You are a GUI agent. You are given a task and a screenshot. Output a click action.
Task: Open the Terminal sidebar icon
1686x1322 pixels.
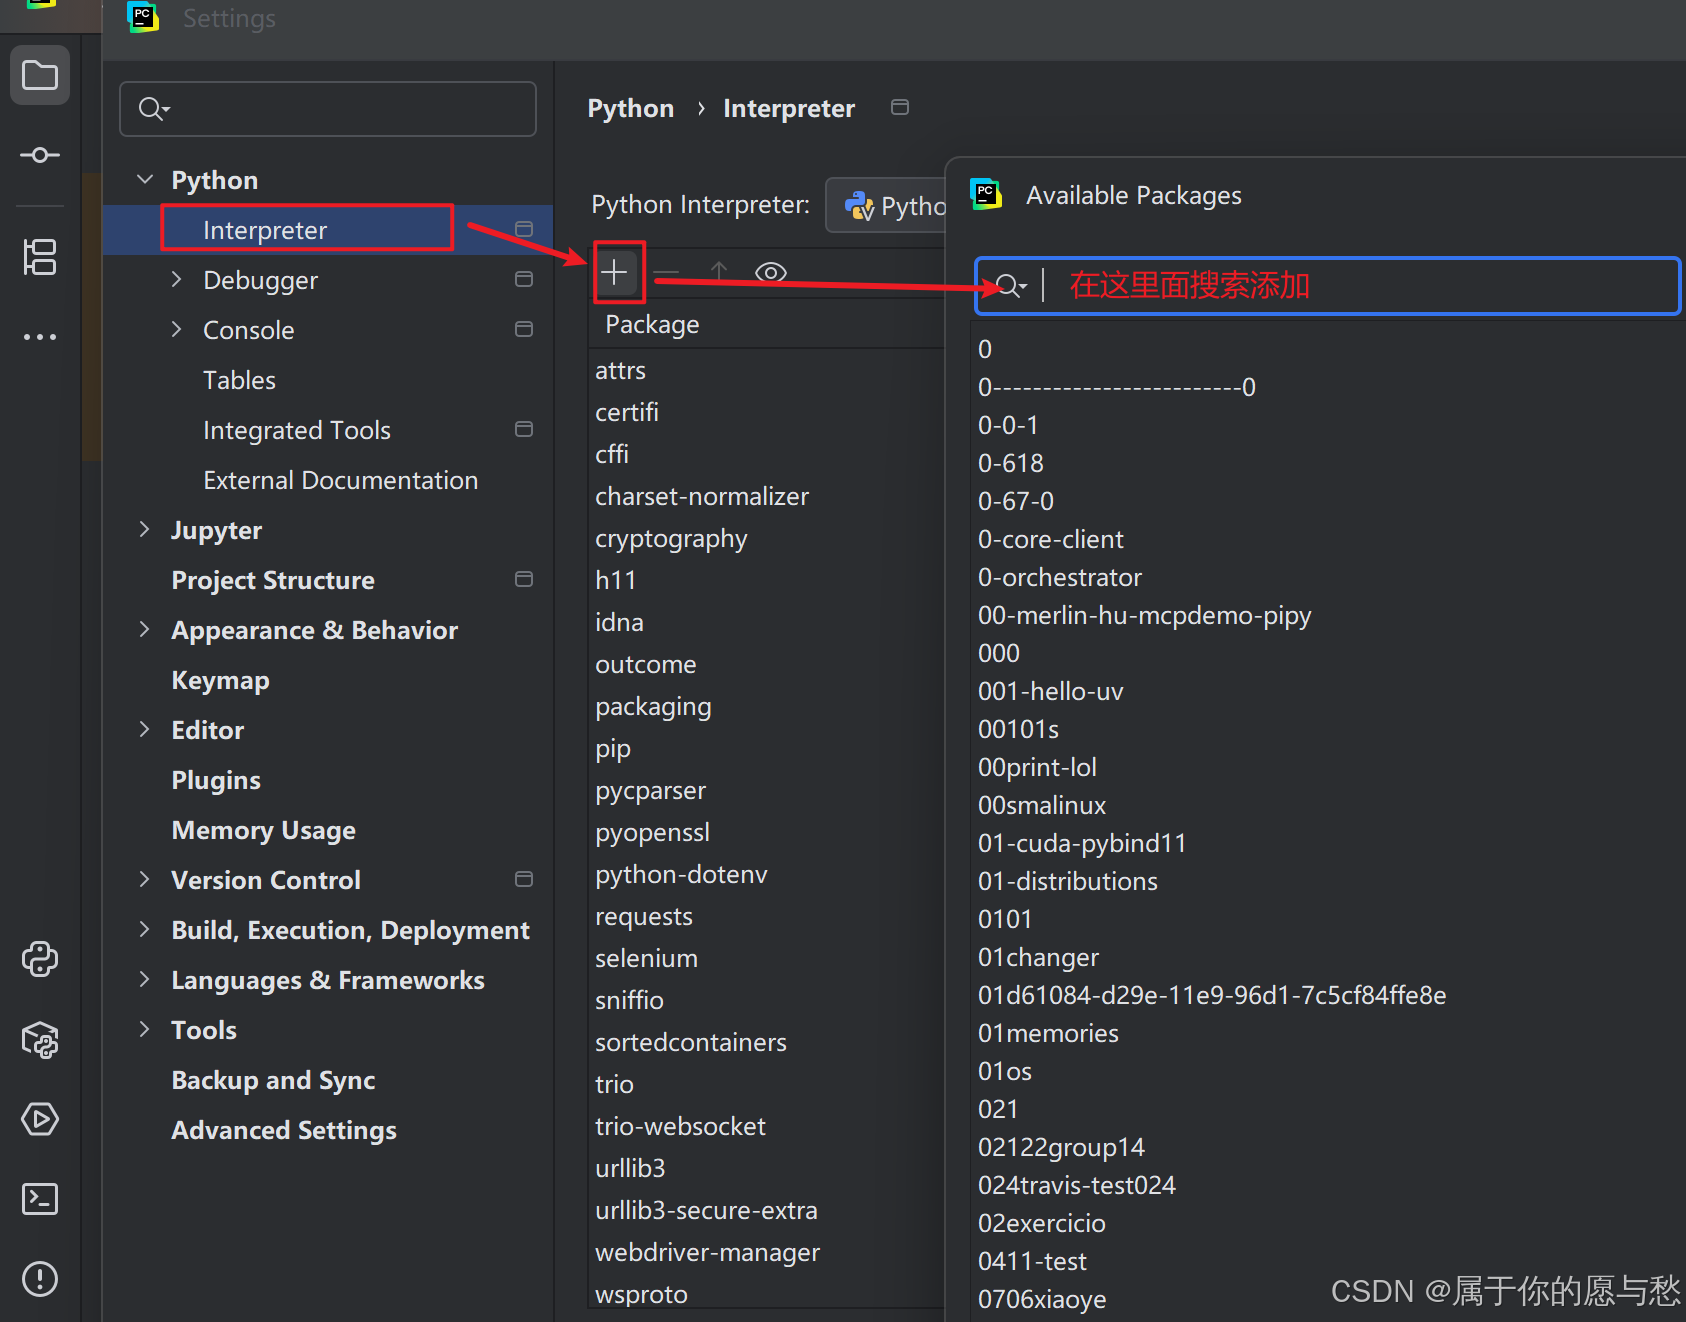coord(40,1198)
